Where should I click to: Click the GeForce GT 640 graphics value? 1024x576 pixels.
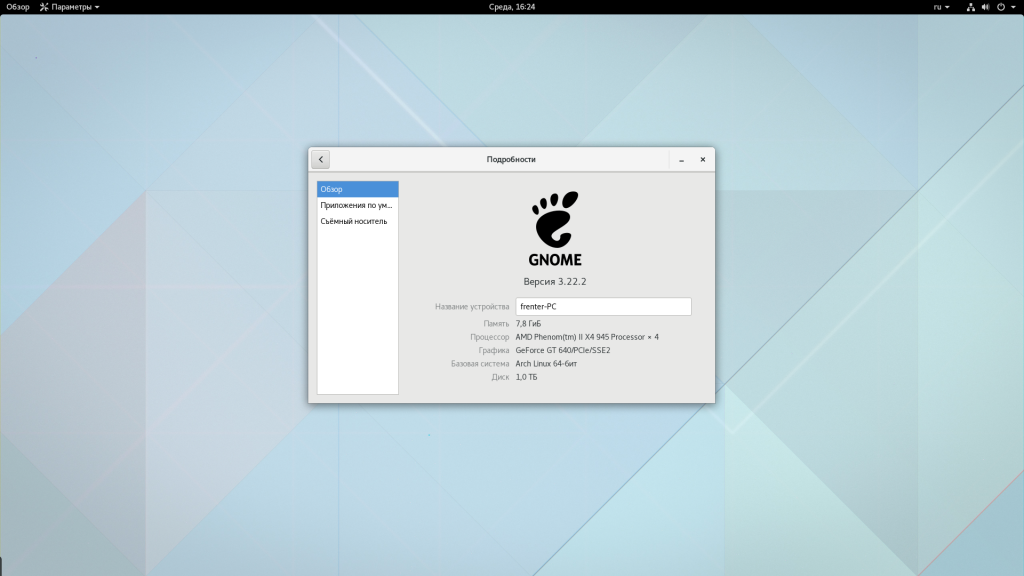tap(563, 350)
